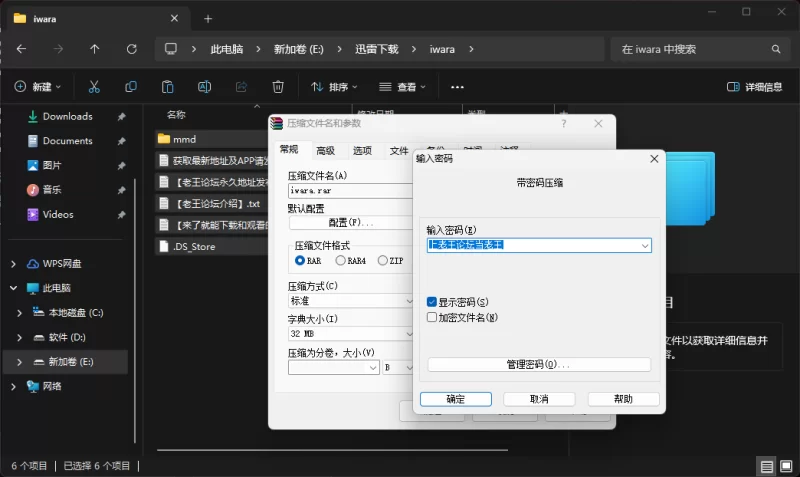Click the Delete trash can icon

click(279, 87)
